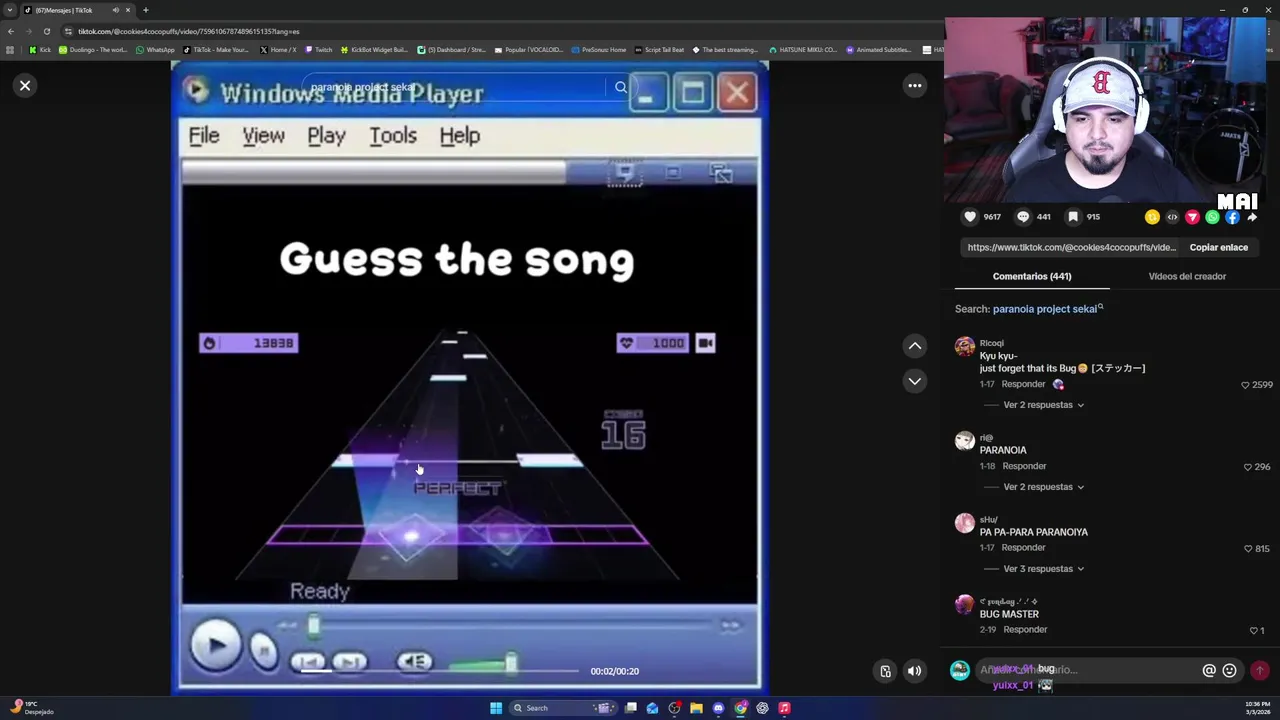This screenshot has height=720, width=1280.
Task: Open the Apple Music icon in the taskbar
Action: [784, 708]
